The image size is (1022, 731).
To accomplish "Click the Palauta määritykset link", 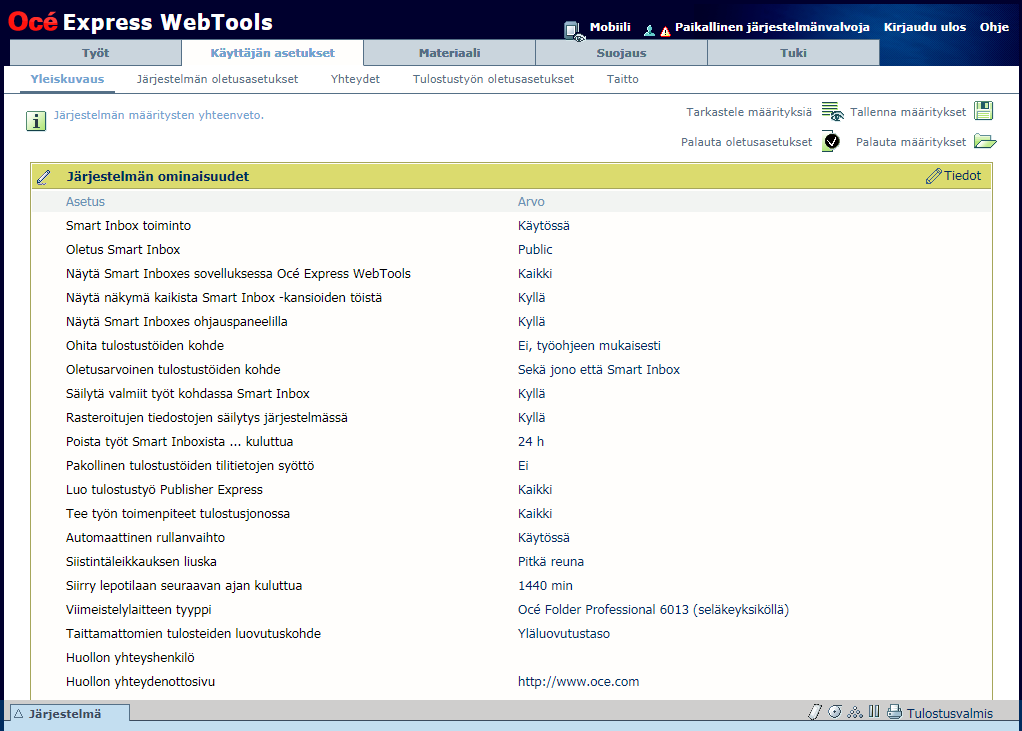I will 911,142.
